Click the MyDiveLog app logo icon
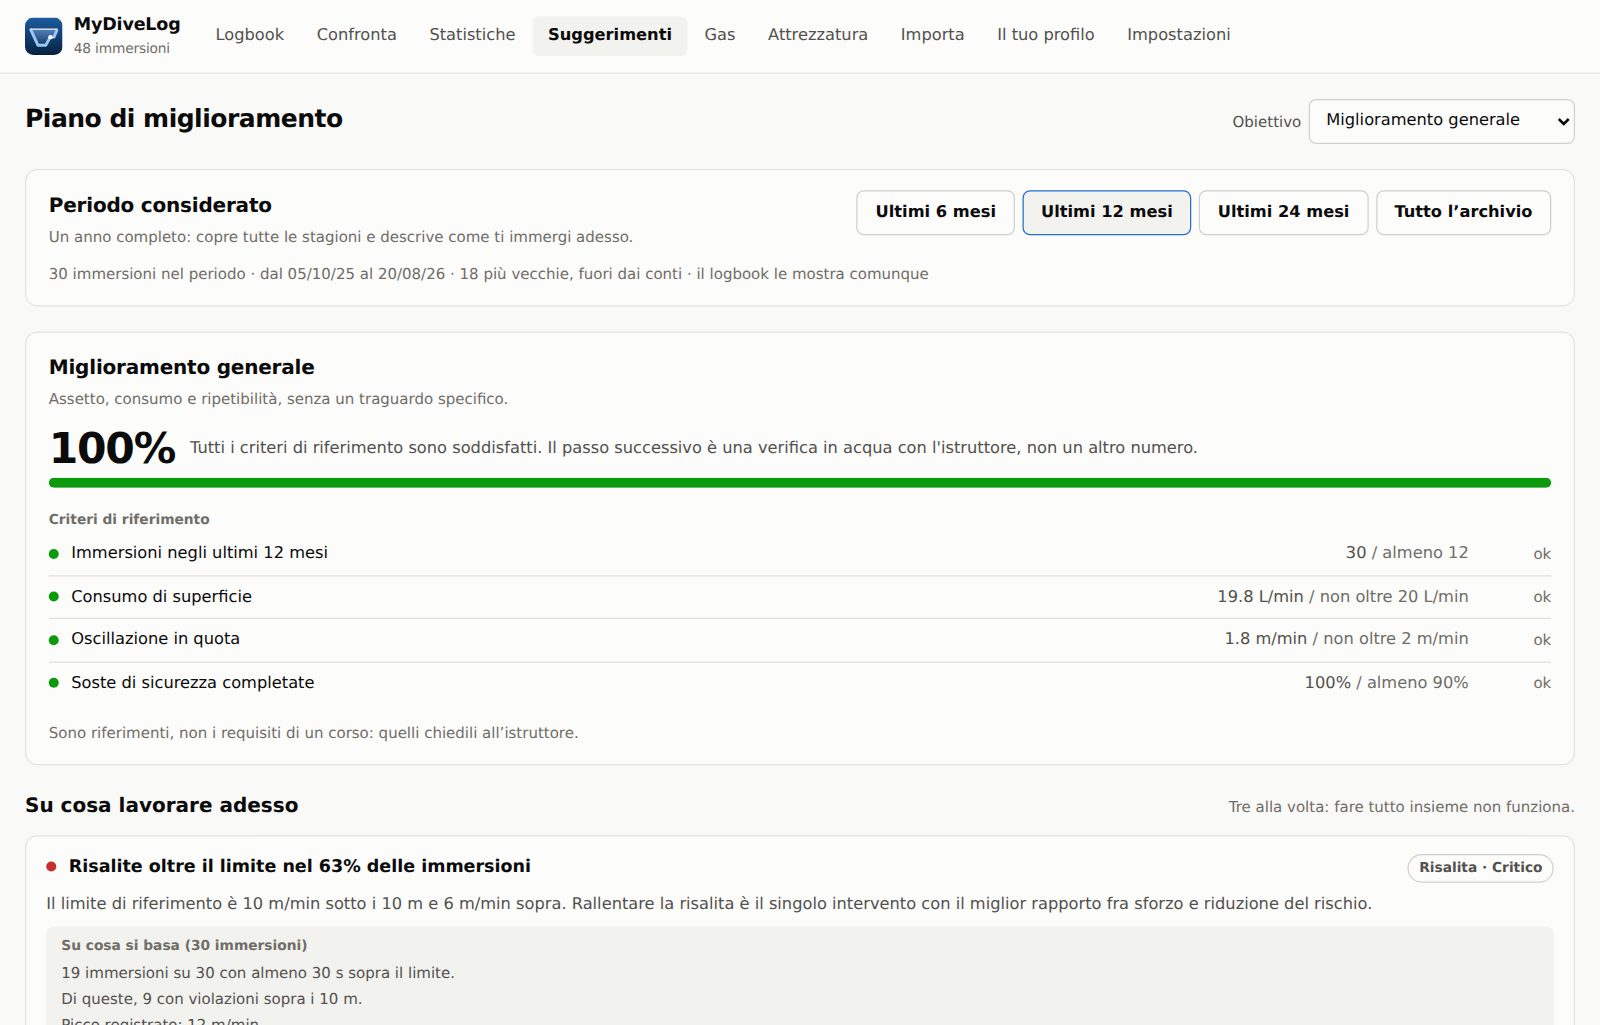The width and height of the screenshot is (1600, 1025). pos(43,36)
